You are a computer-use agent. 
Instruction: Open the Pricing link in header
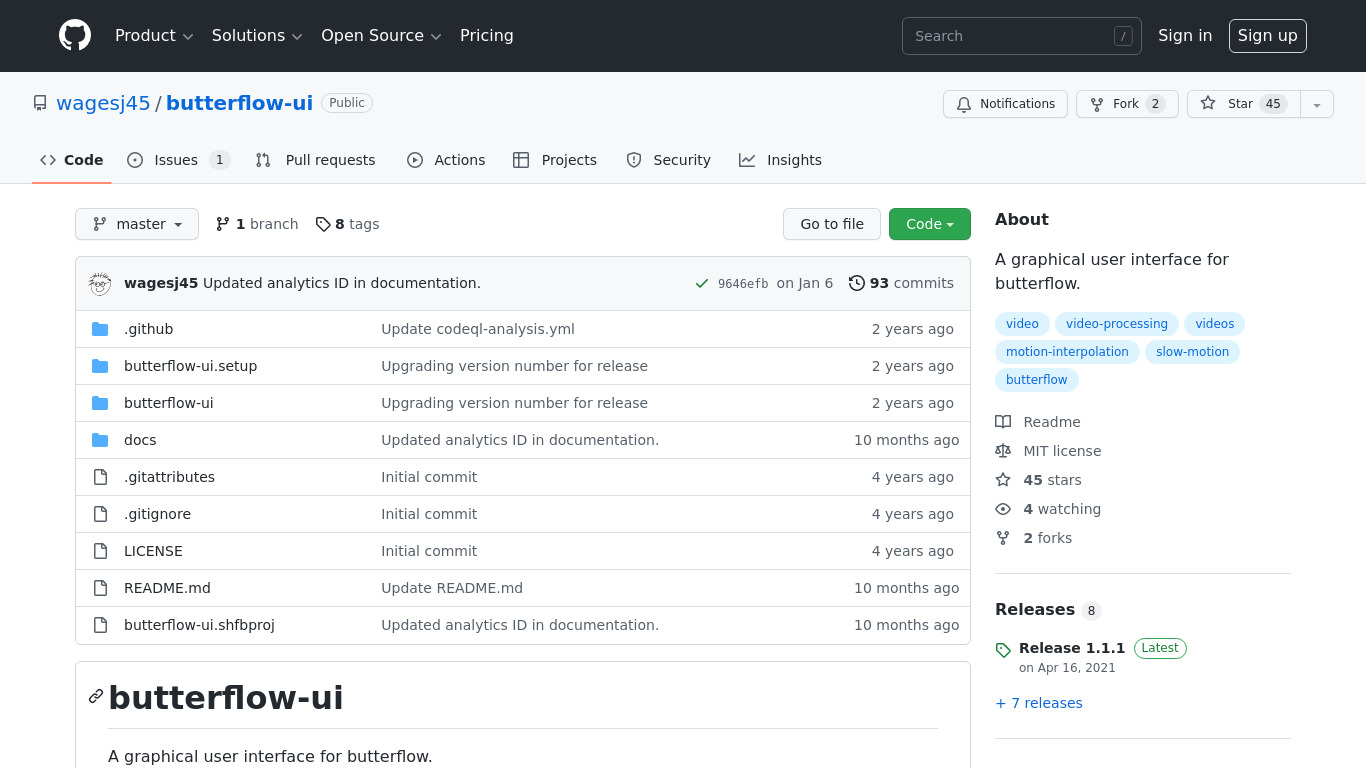[487, 36]
